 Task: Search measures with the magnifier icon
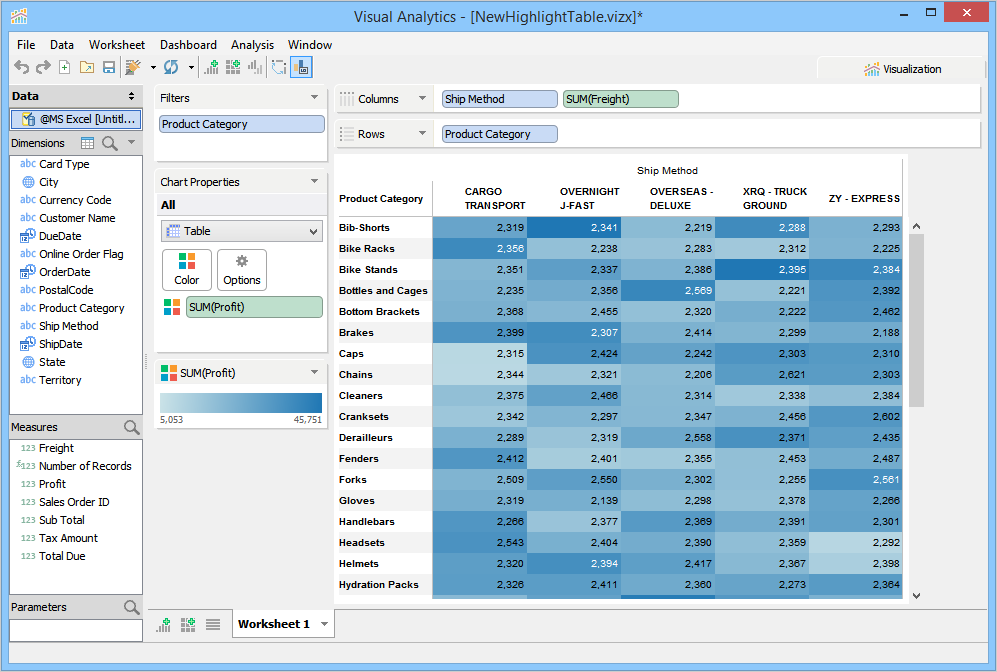(131, 427)
